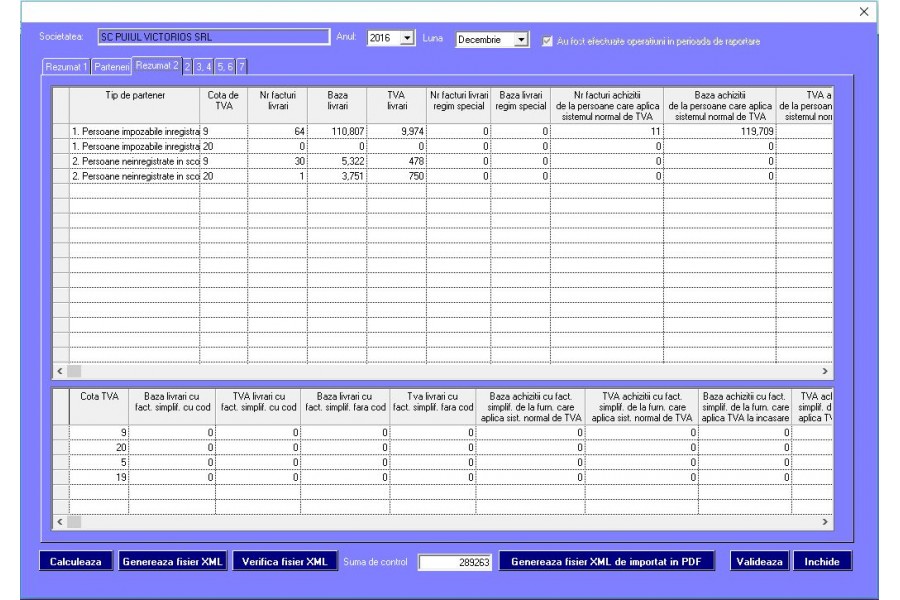Open the tab labeled 5, 6
The image size is (900, 600).
pos(225,67)
